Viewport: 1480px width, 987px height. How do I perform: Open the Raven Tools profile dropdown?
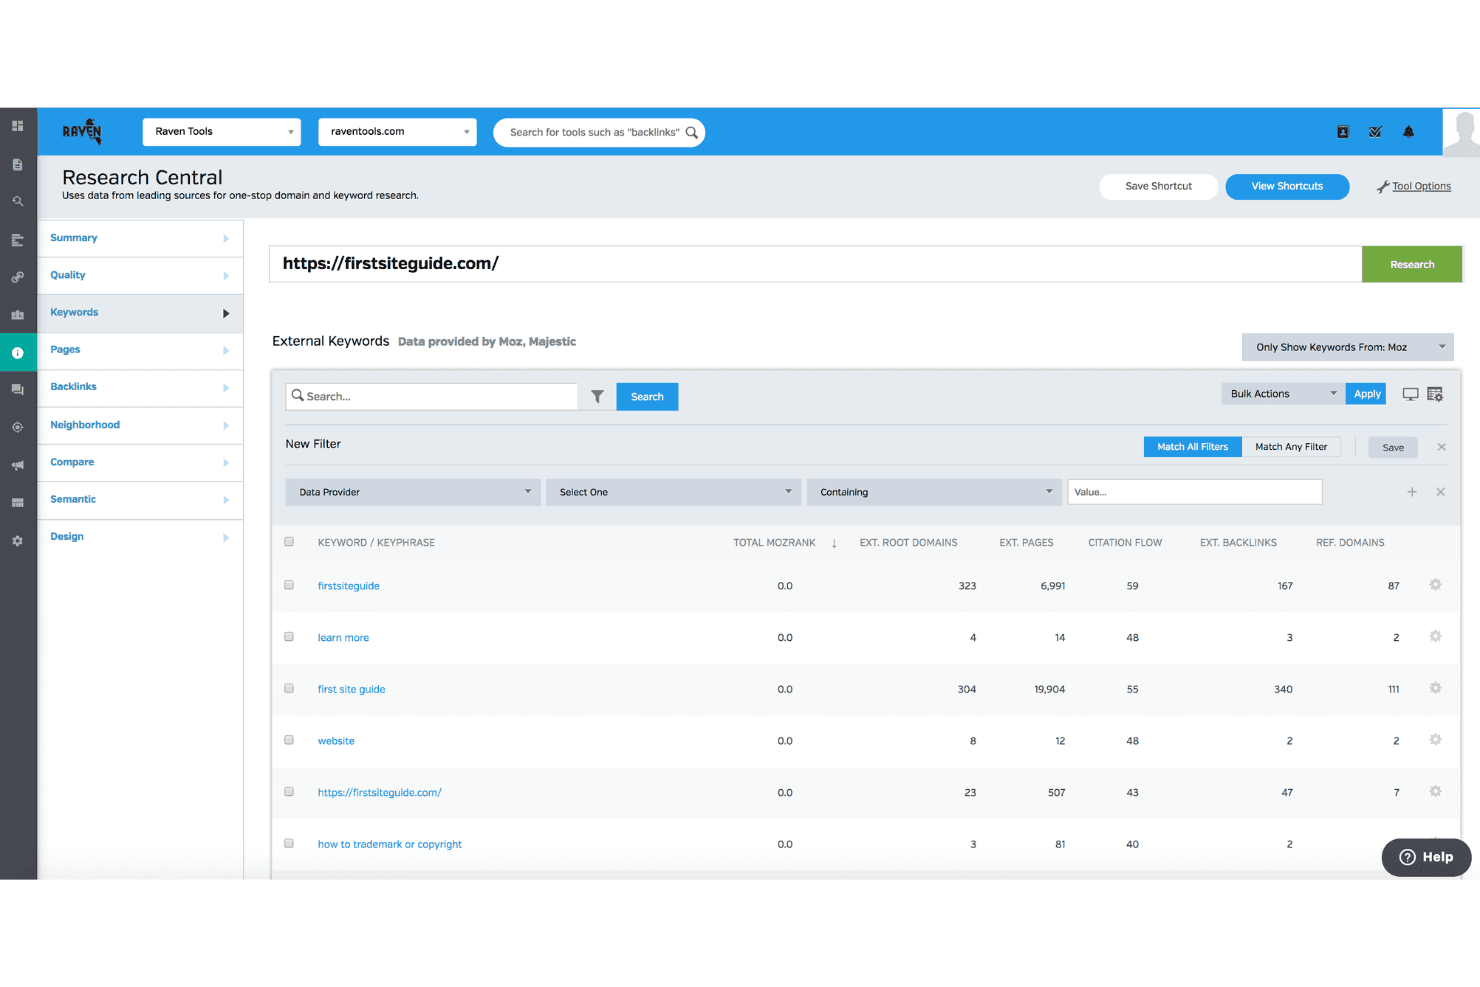click(222, 132)
